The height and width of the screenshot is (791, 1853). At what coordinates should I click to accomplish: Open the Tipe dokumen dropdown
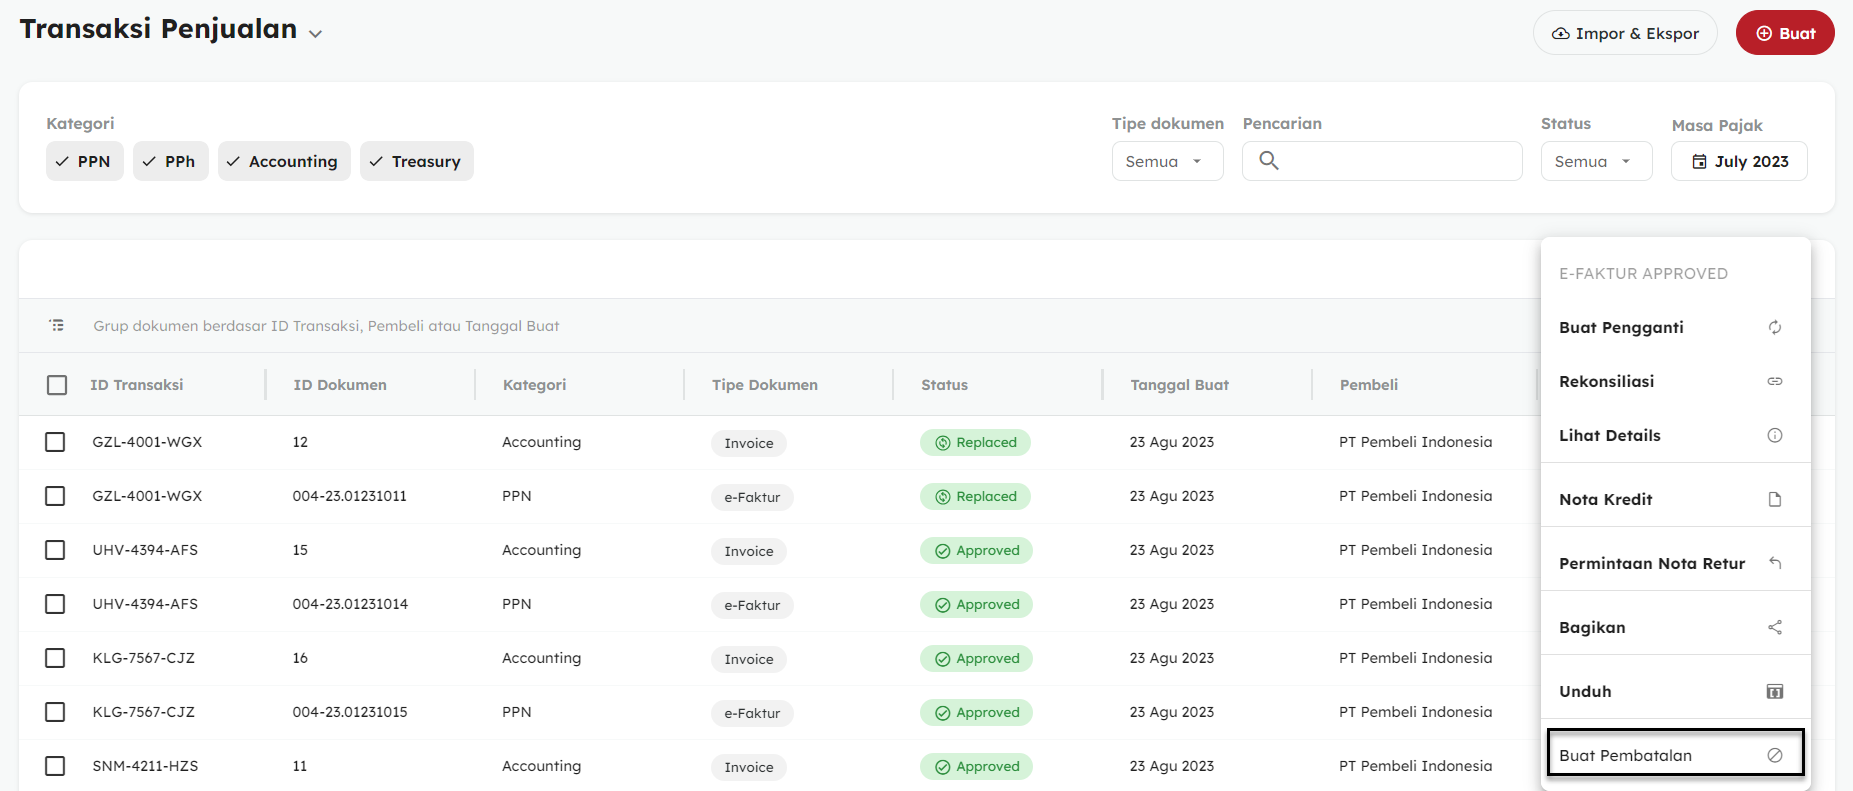1166,161
